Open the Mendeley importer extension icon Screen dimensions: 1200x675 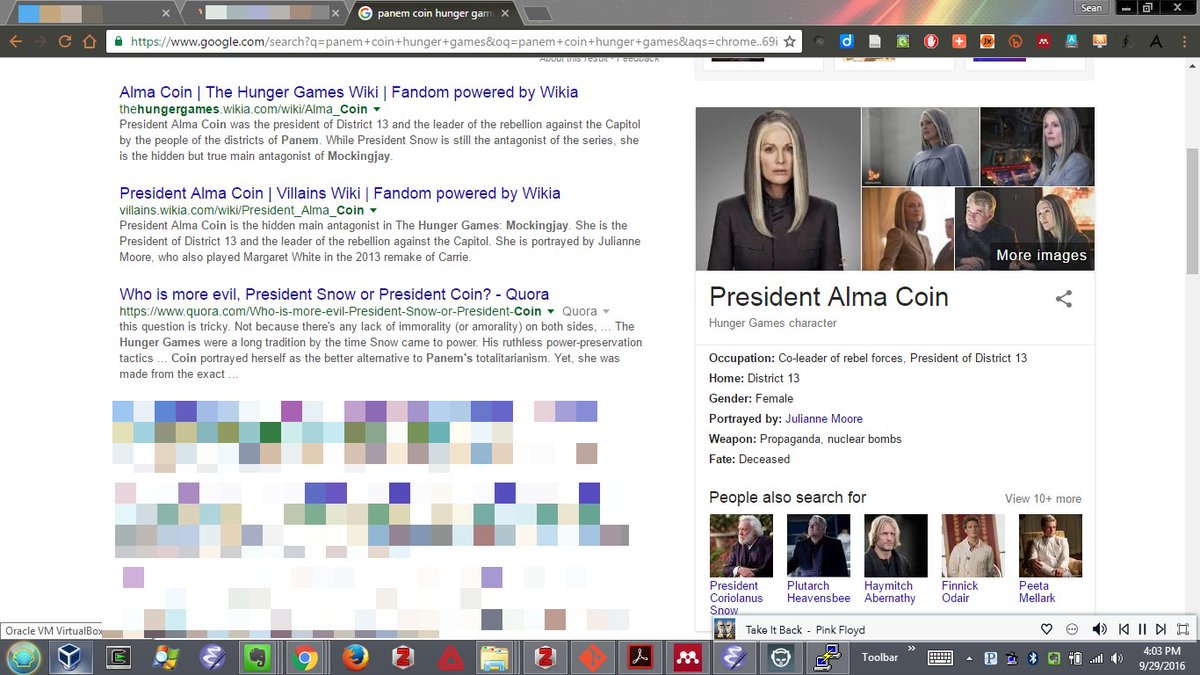[1043, 42]
